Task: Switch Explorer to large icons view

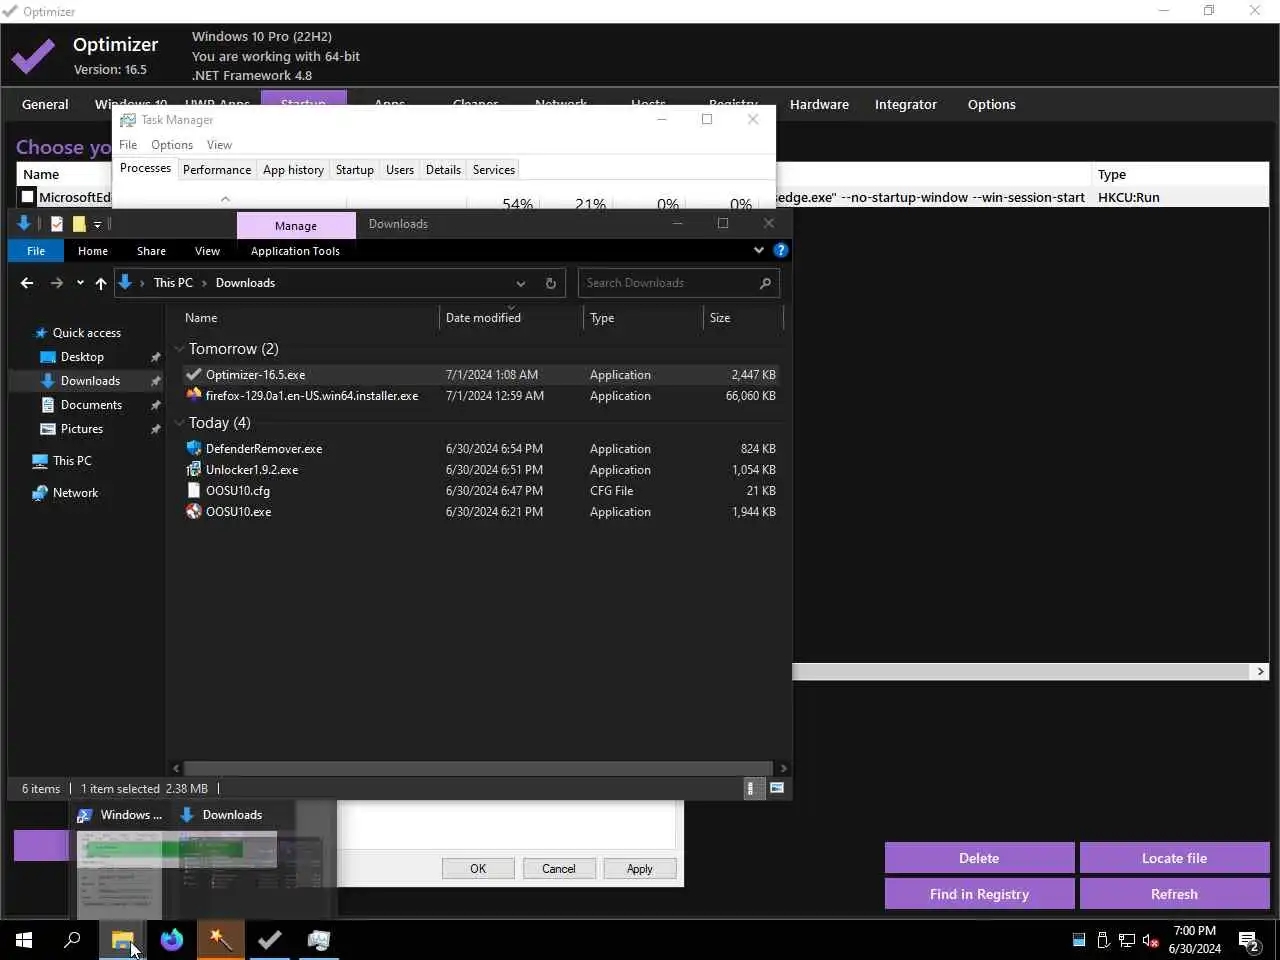Action: click(777, 788)
